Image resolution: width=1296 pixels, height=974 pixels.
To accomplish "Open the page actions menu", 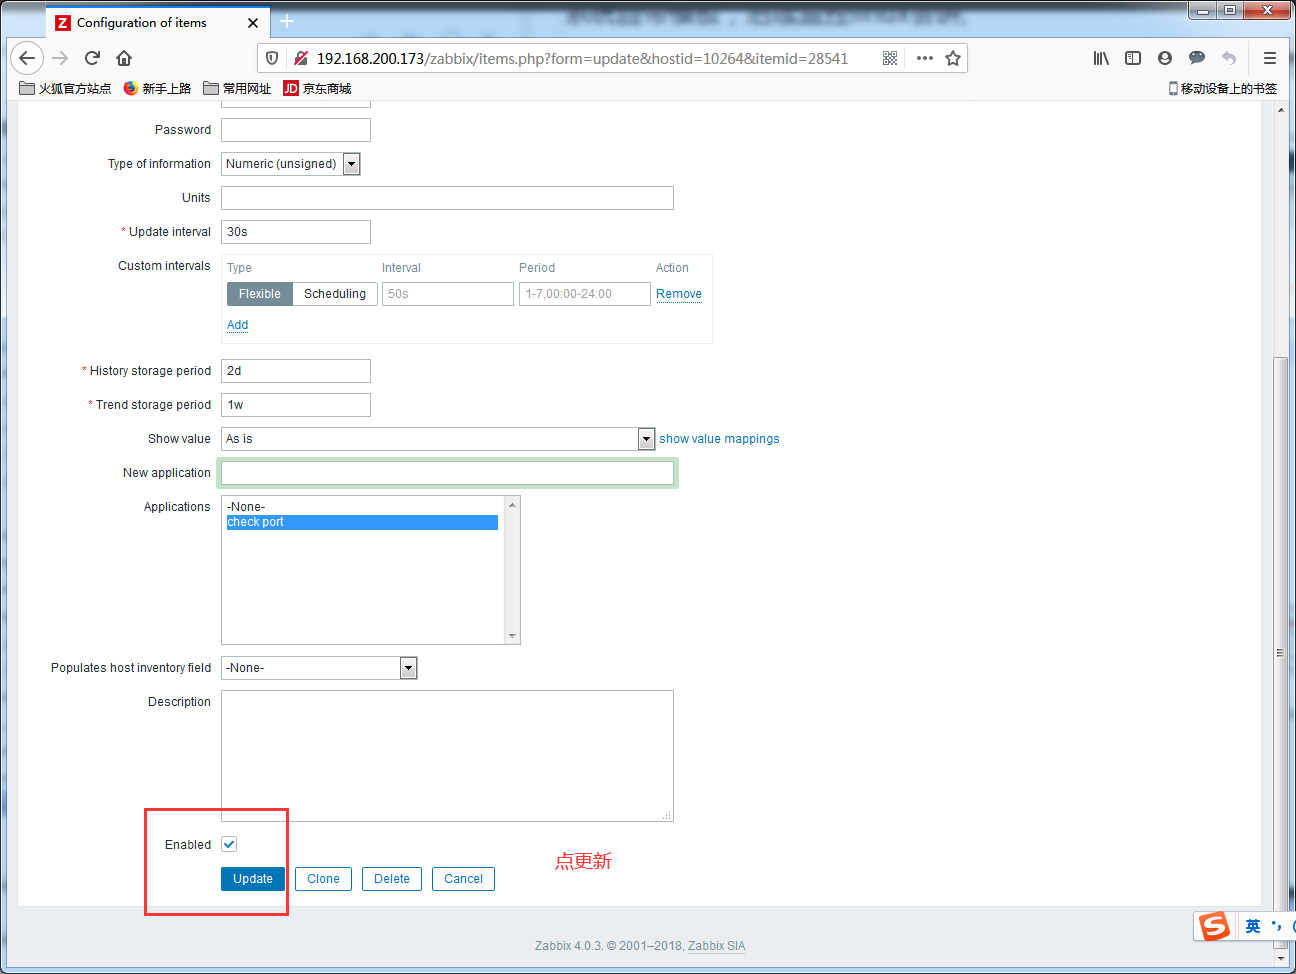I will [925, 58].
